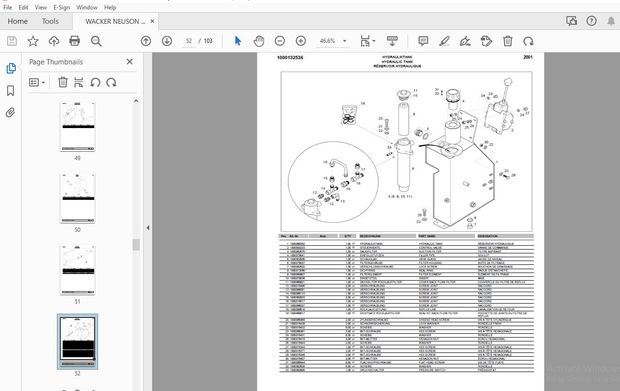Close the WACKER NEUSON document tab
The width and height of the screenshot is (620, 391).
(x=152, y=21)
